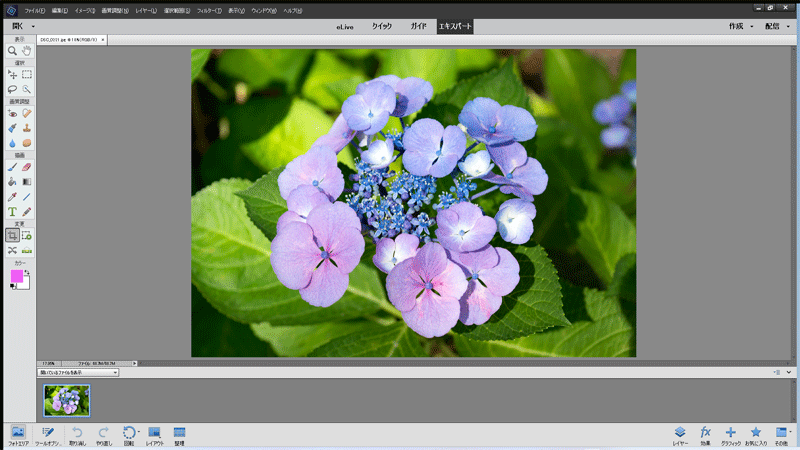Open the Layout (レイアウト) options
The height and width of the screenshot is (450, 800).
(x=155, y=436)
